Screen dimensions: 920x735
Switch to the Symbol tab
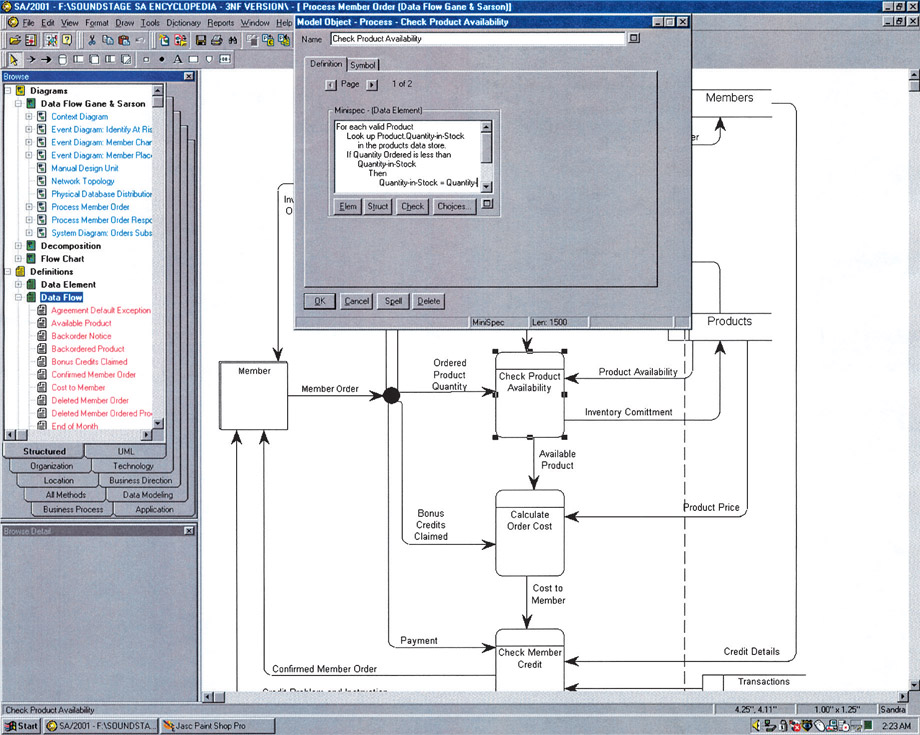(x=363, y=65)
